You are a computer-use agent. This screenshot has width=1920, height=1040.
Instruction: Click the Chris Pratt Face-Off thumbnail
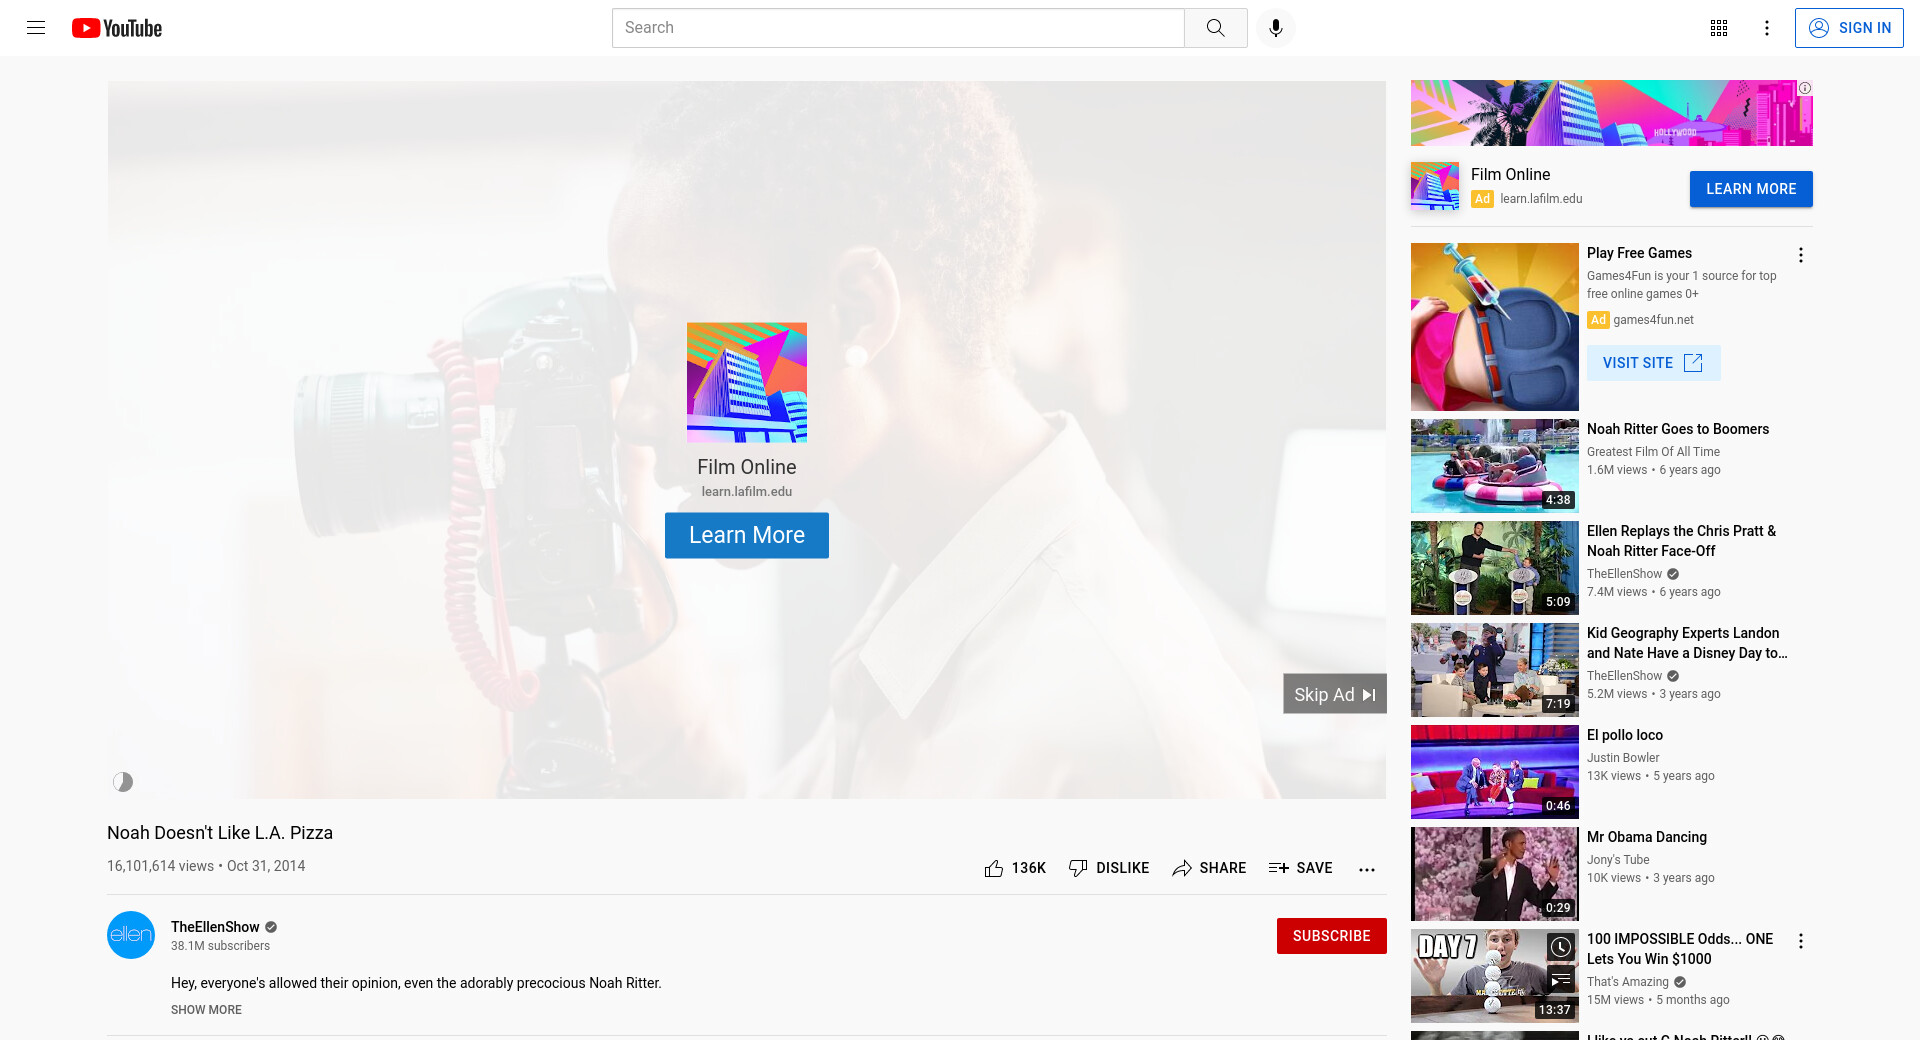coord(1494,568)
